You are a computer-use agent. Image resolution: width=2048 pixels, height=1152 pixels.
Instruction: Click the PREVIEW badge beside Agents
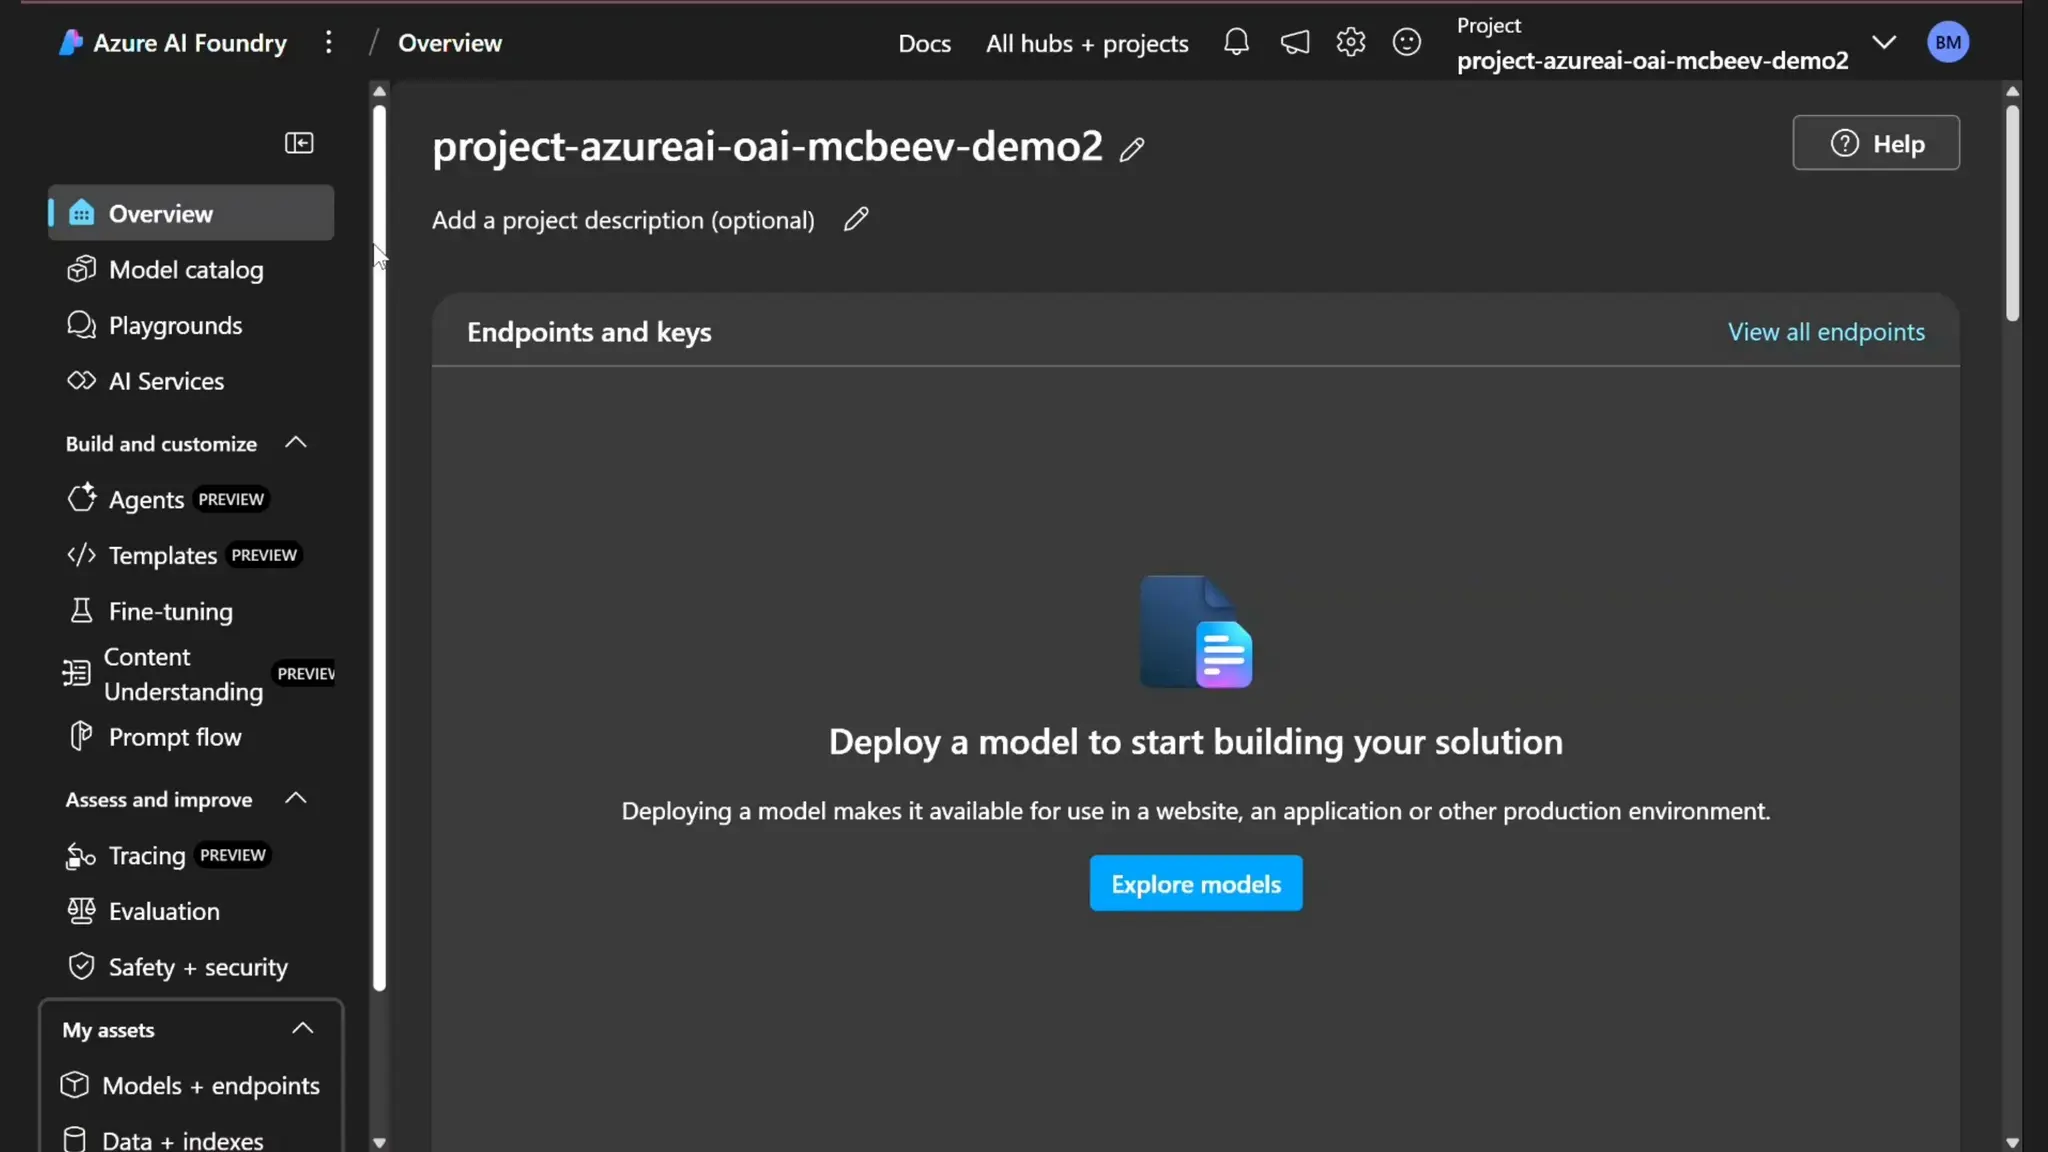click(231, 498)
